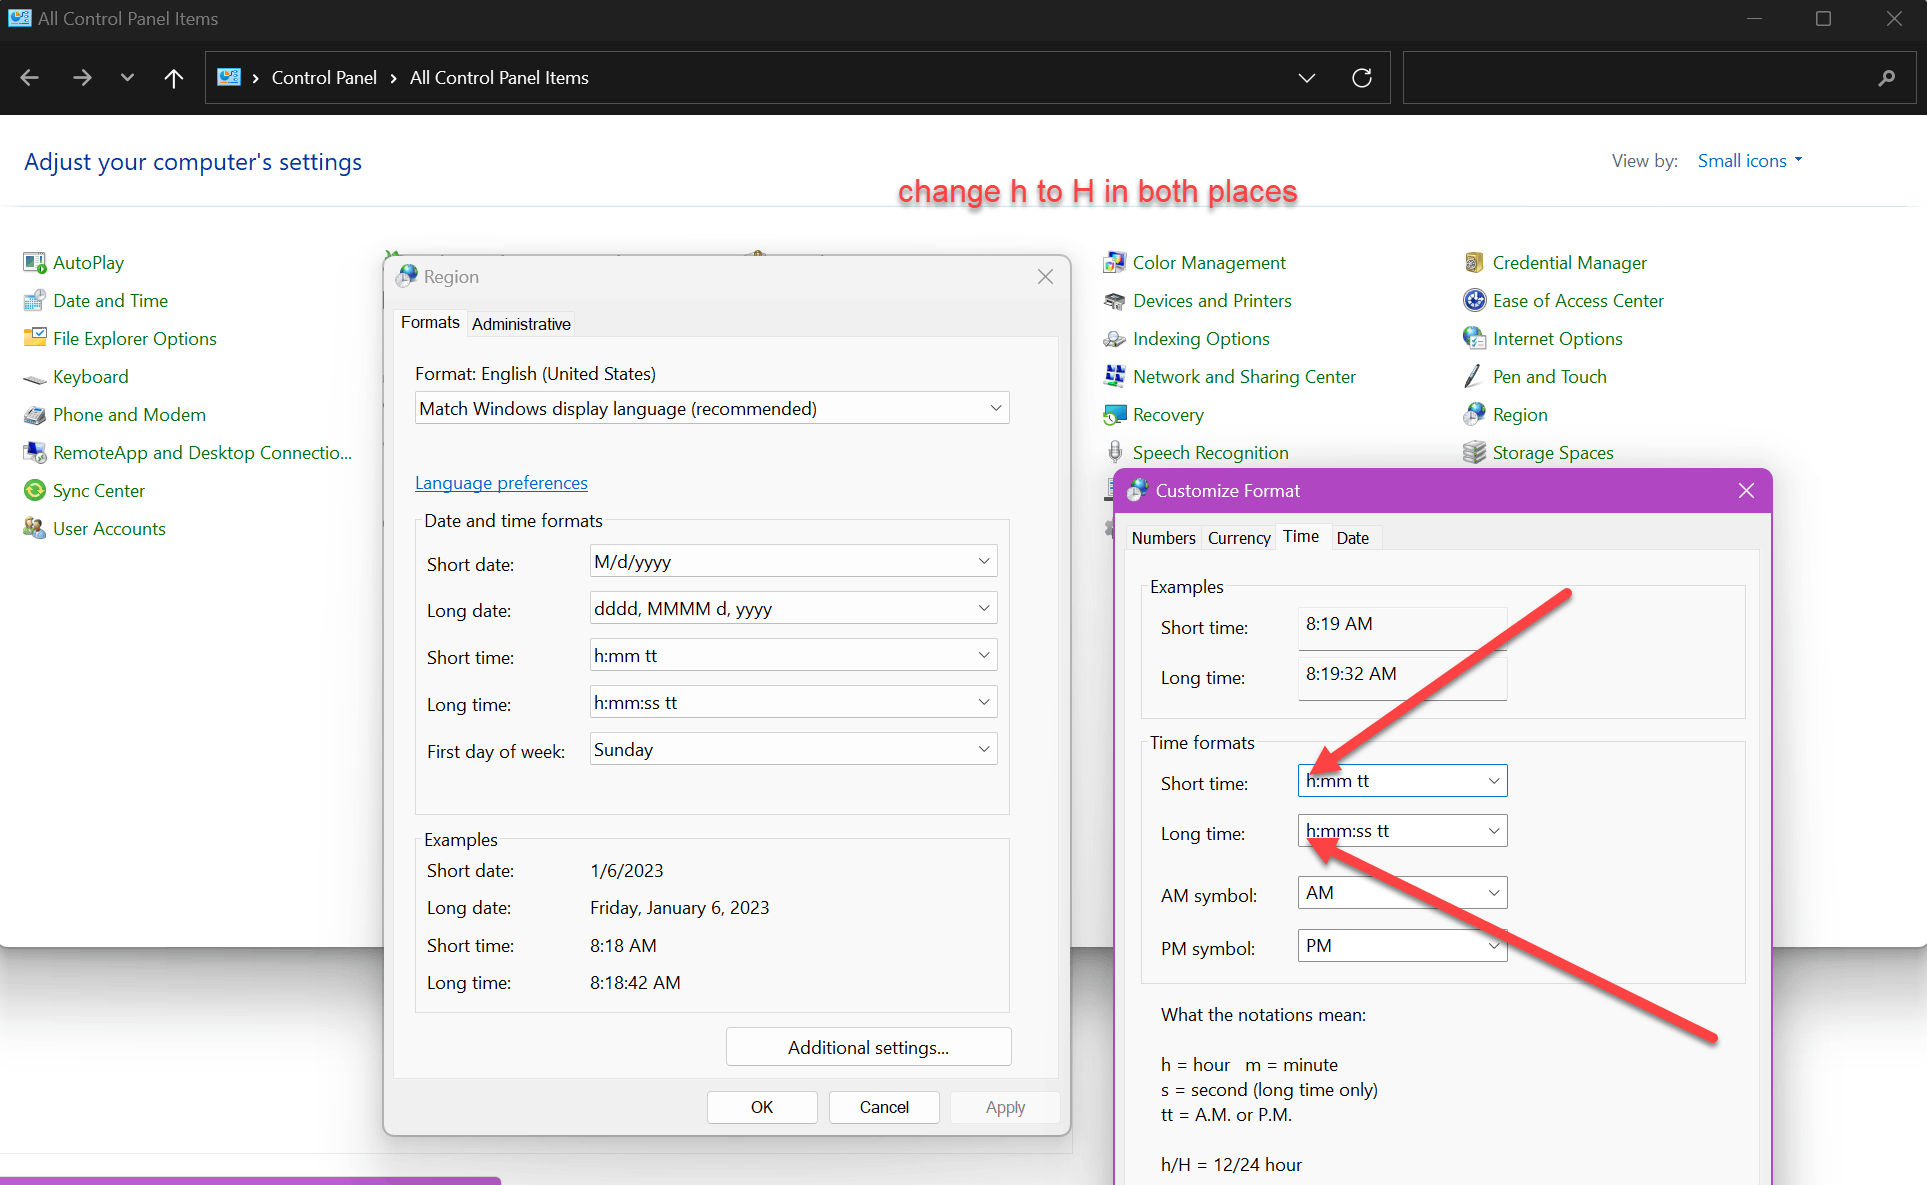The width and height of the screenshot is (1927, 1185).
Task: Refresh the Control Panel address bar
Action: pyautogui.click(x=1362, y=78)
